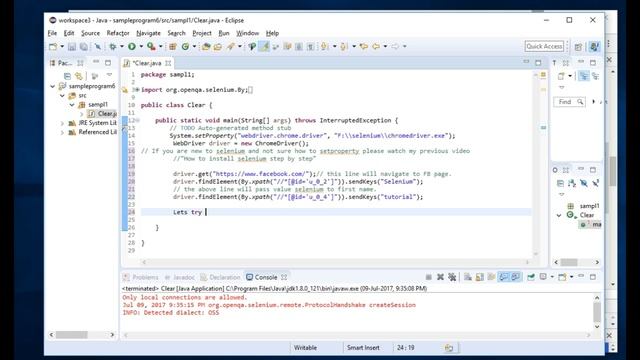The height and width of the screenshot is (360, 640).
Task: Open the Open Console dropdown arrow
Action: 571,277
